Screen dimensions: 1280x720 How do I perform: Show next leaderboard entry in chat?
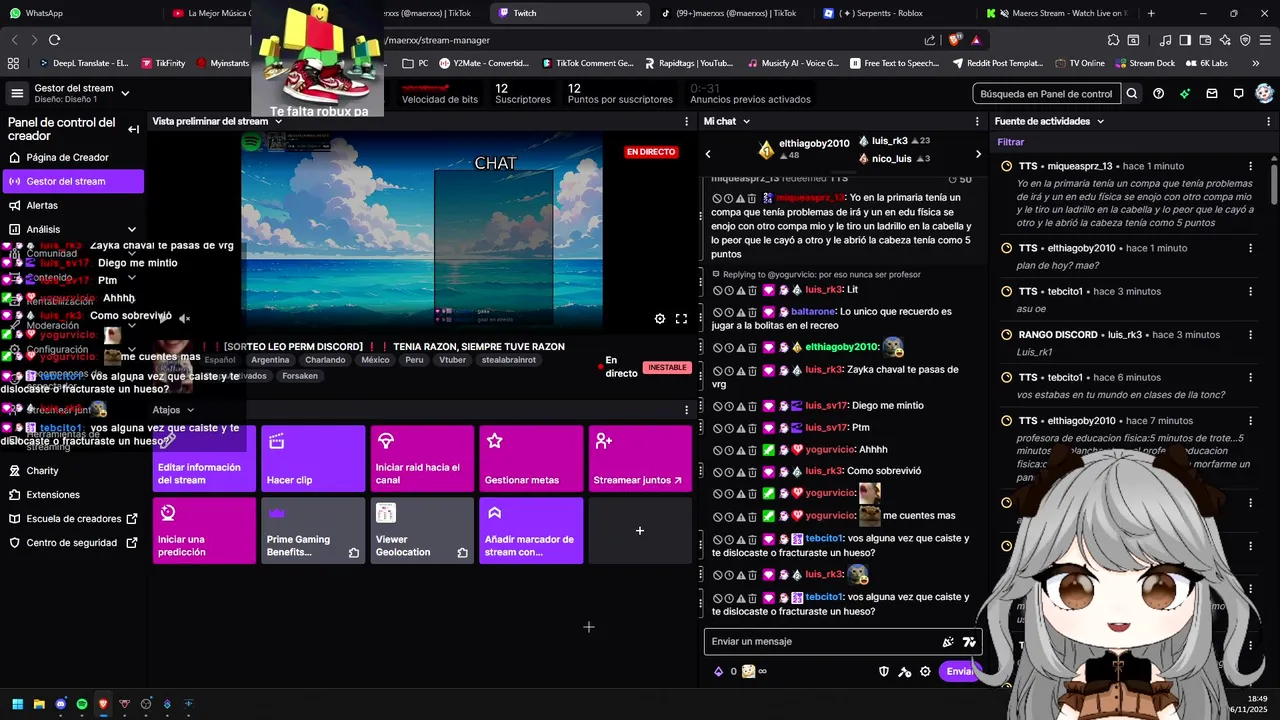978,154
